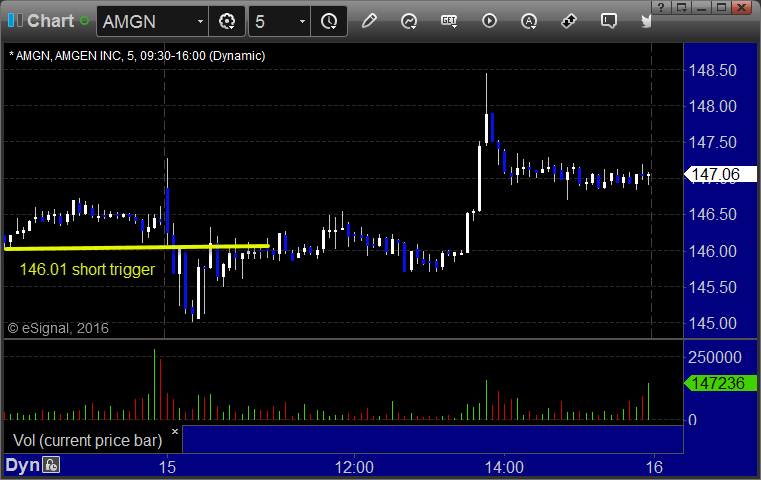Expand the AMGN symbol dropdown arrow
The height and width of the screenshot is (480, 761).
coord(200,21)
